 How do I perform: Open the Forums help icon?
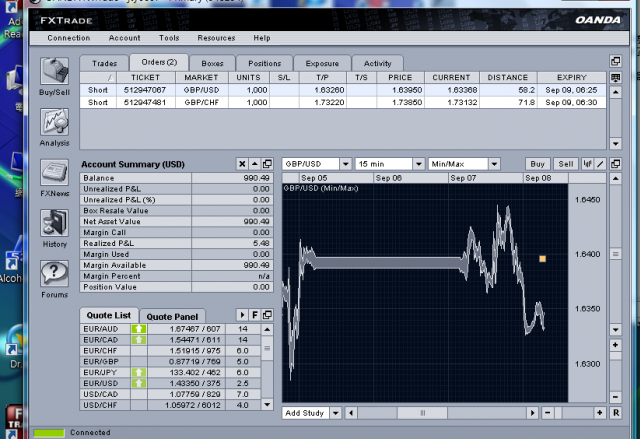[x=54, y=274]
